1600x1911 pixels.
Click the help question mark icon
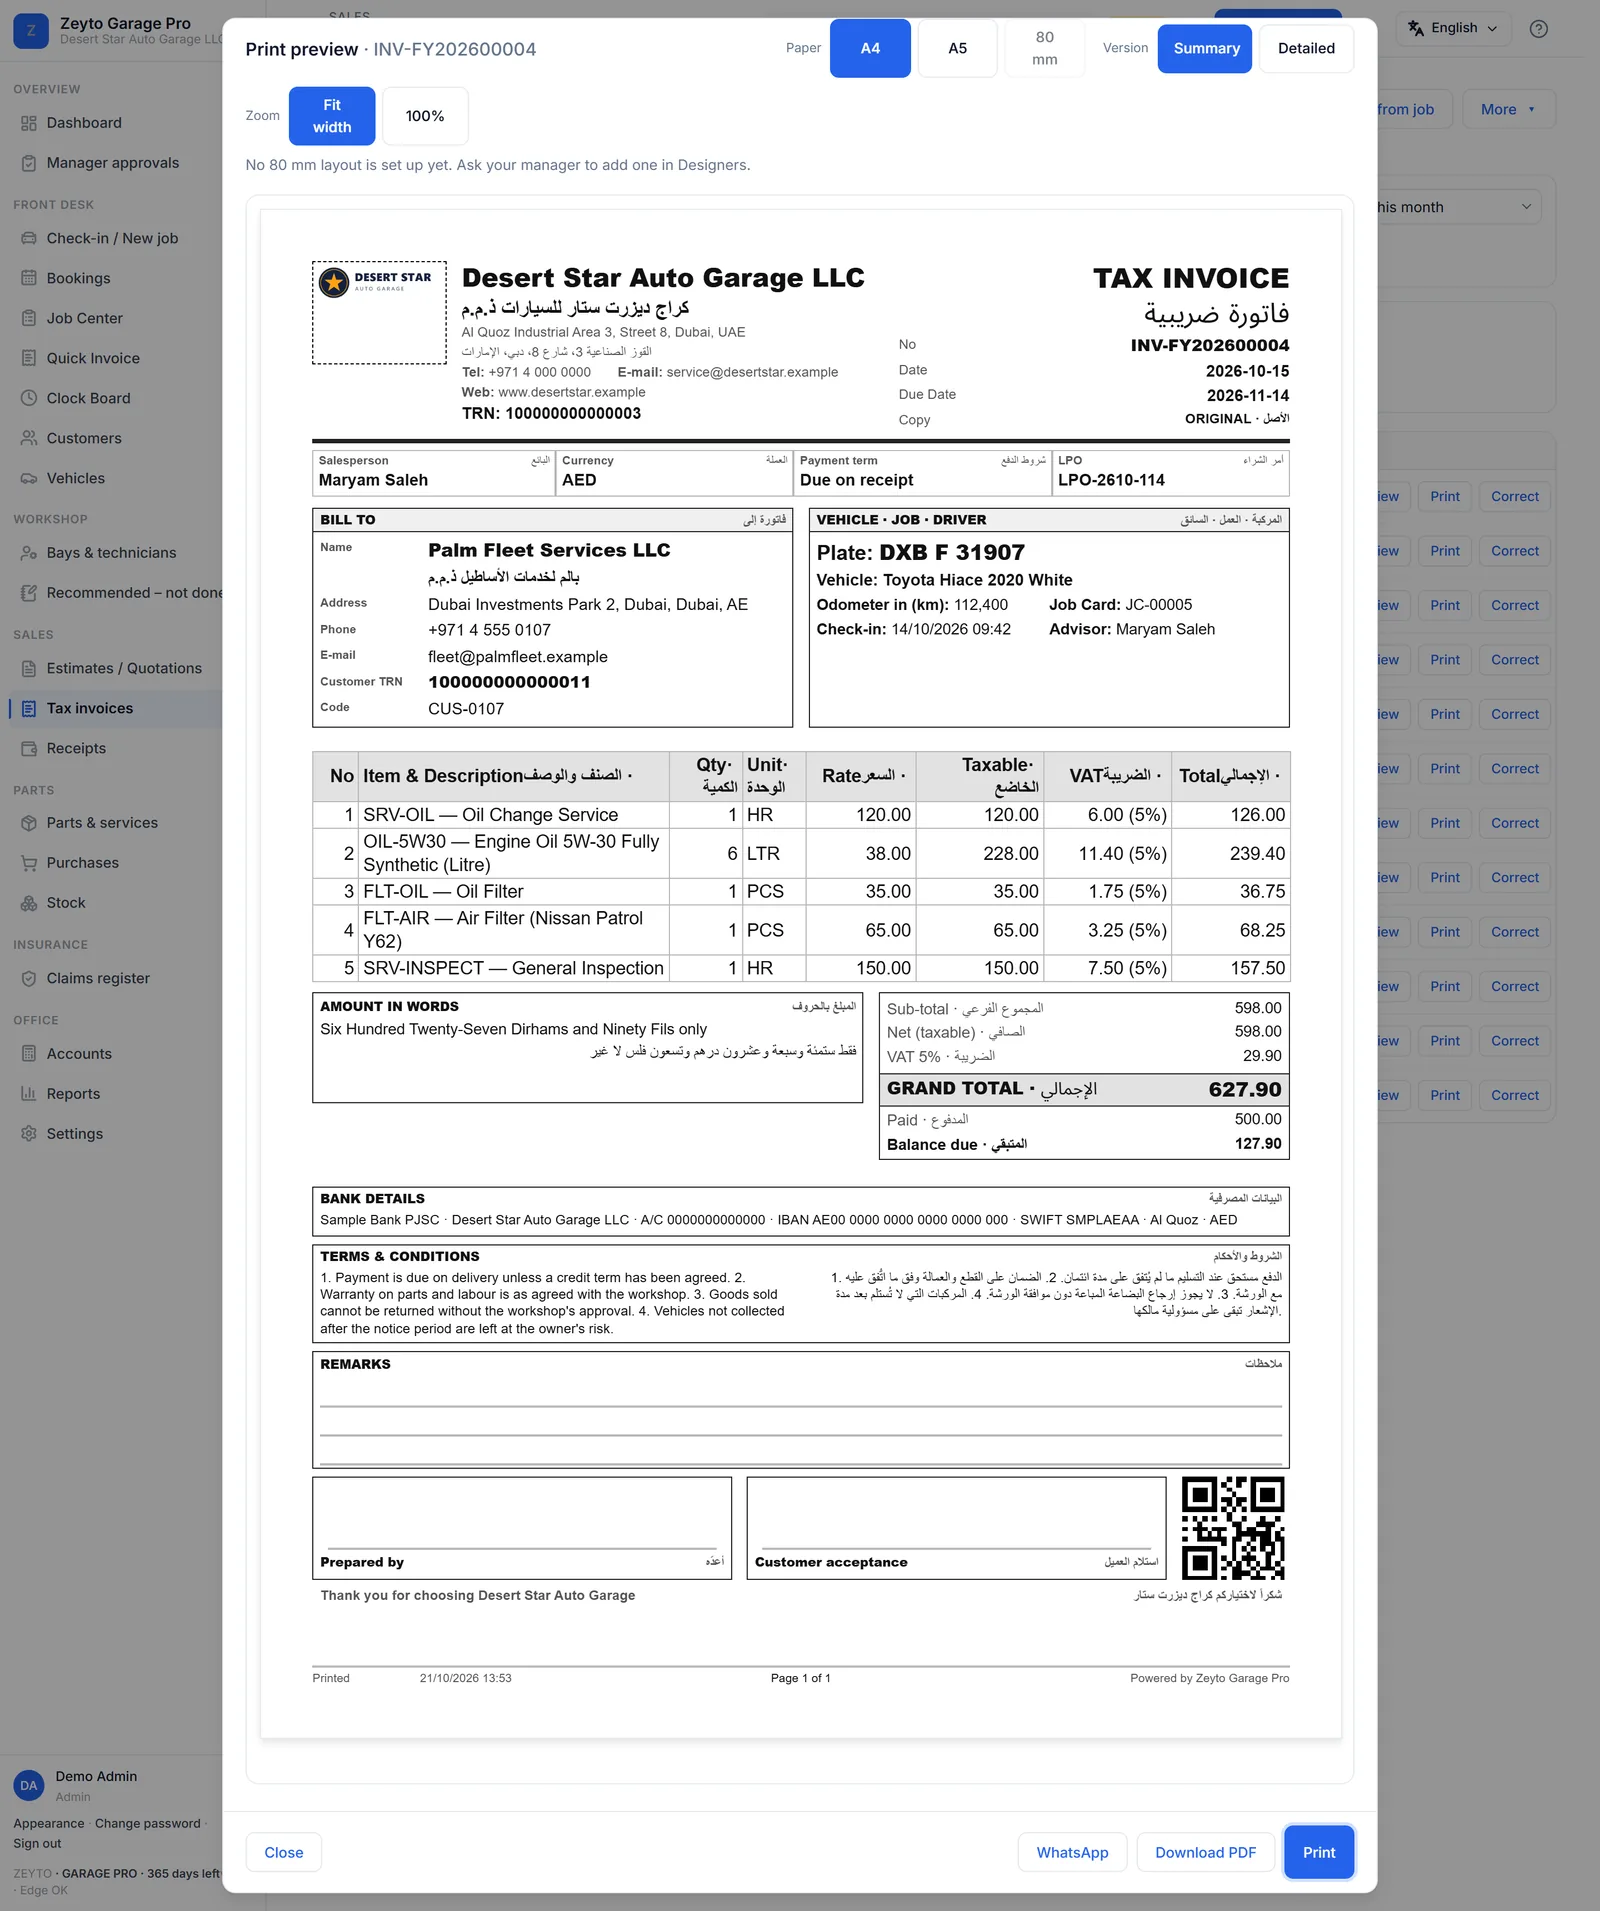1539,29
